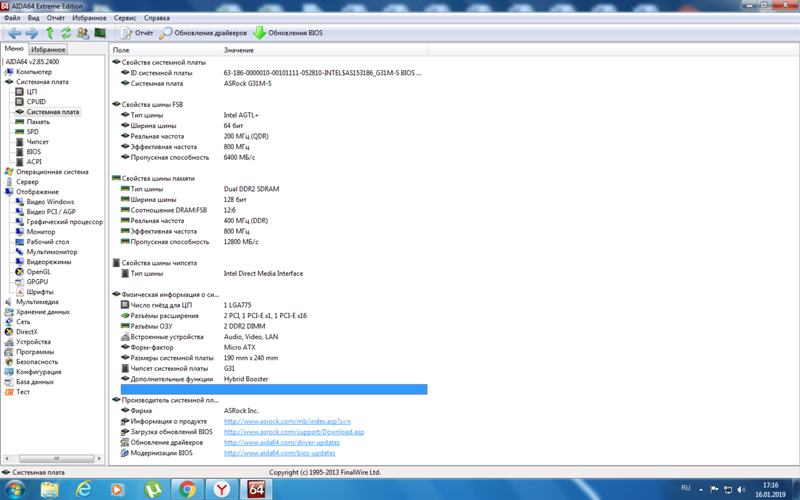The width and height of the screenshot is (800, 500).
Task: Select Конфигурация in the tree
Action: [x=39, y=372]
